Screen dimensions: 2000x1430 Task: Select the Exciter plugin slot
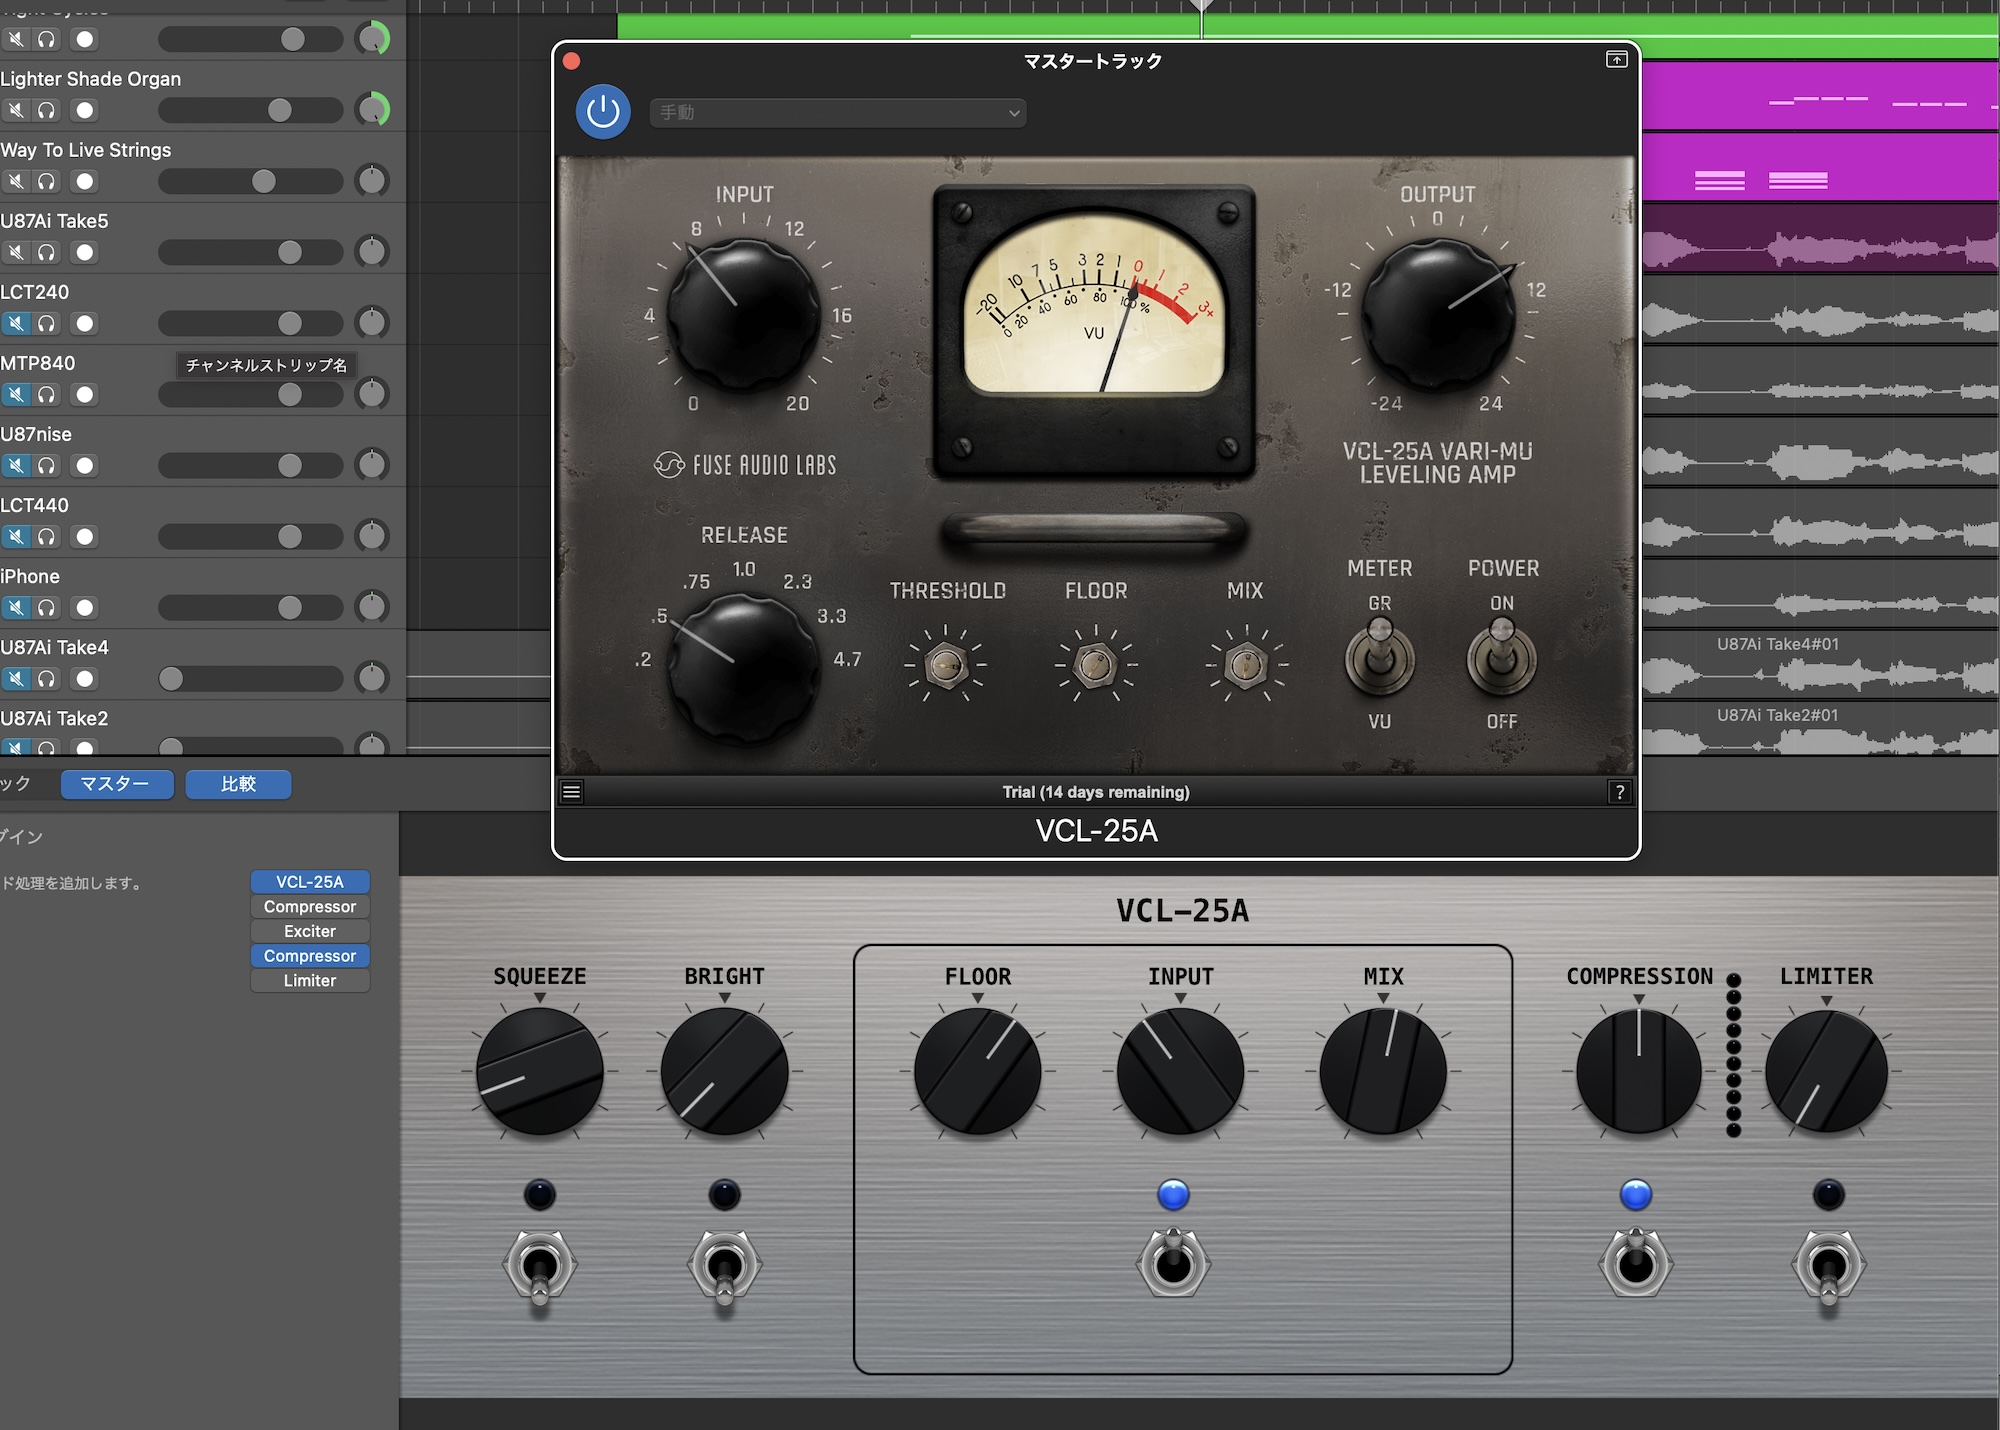pyautogui.click(x=310, y=931)
